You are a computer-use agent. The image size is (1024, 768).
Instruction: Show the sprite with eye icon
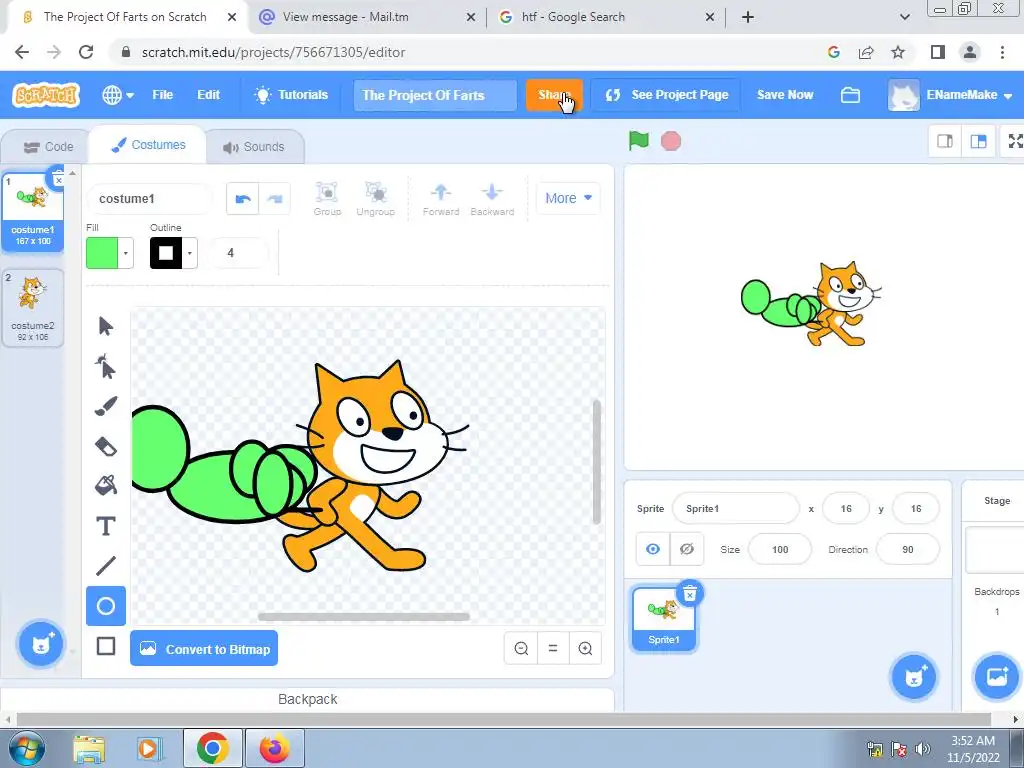(x=653, y=549)
